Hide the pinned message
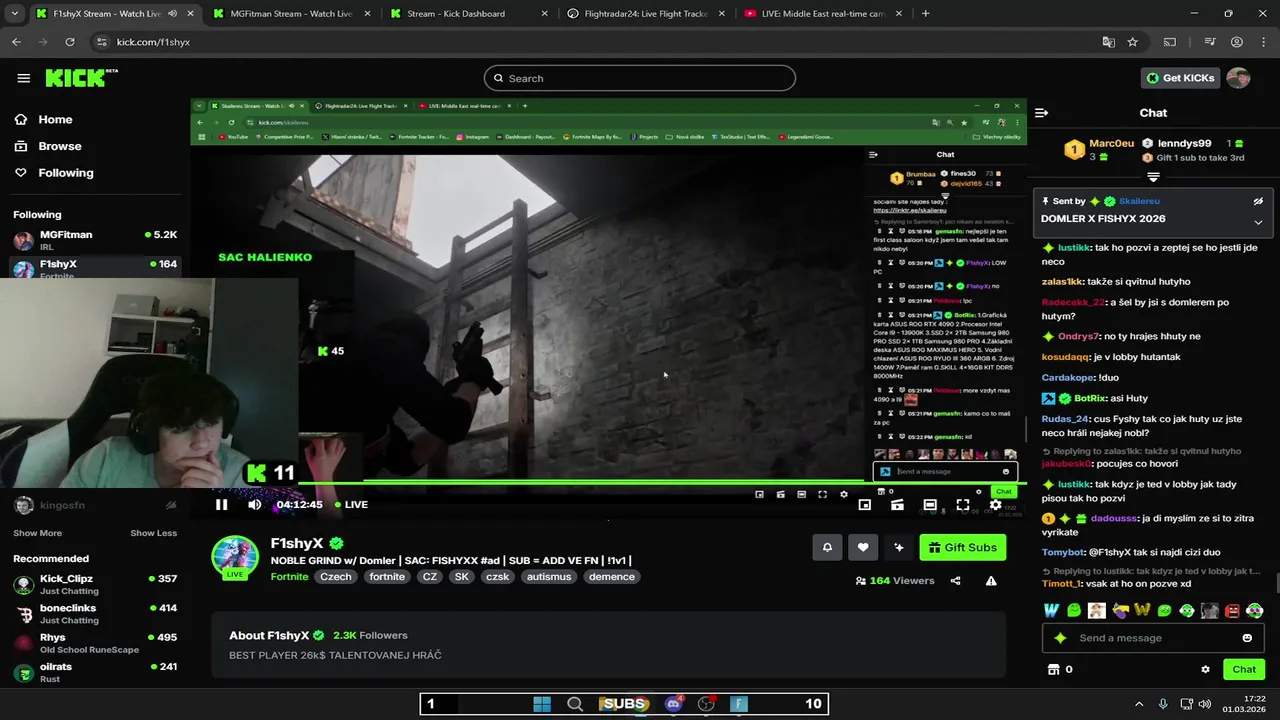Screen dimensions: 1280x720 [1258, 201]
